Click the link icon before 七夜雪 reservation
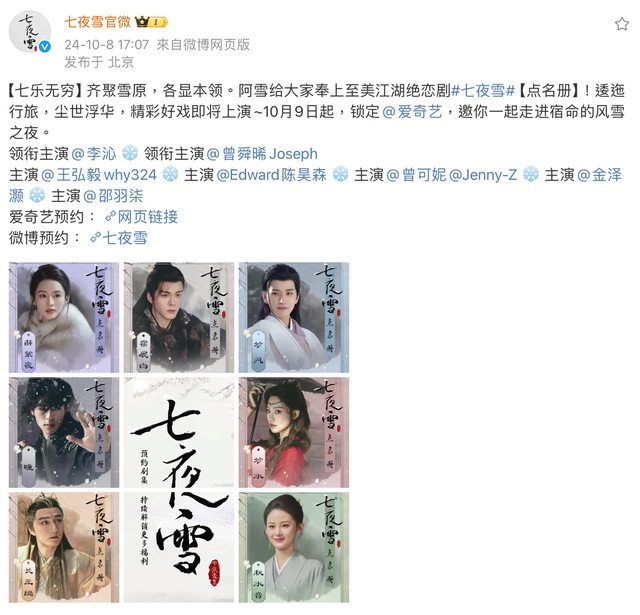640x615 pixels. pyautogui.click(x=95, y=238)
